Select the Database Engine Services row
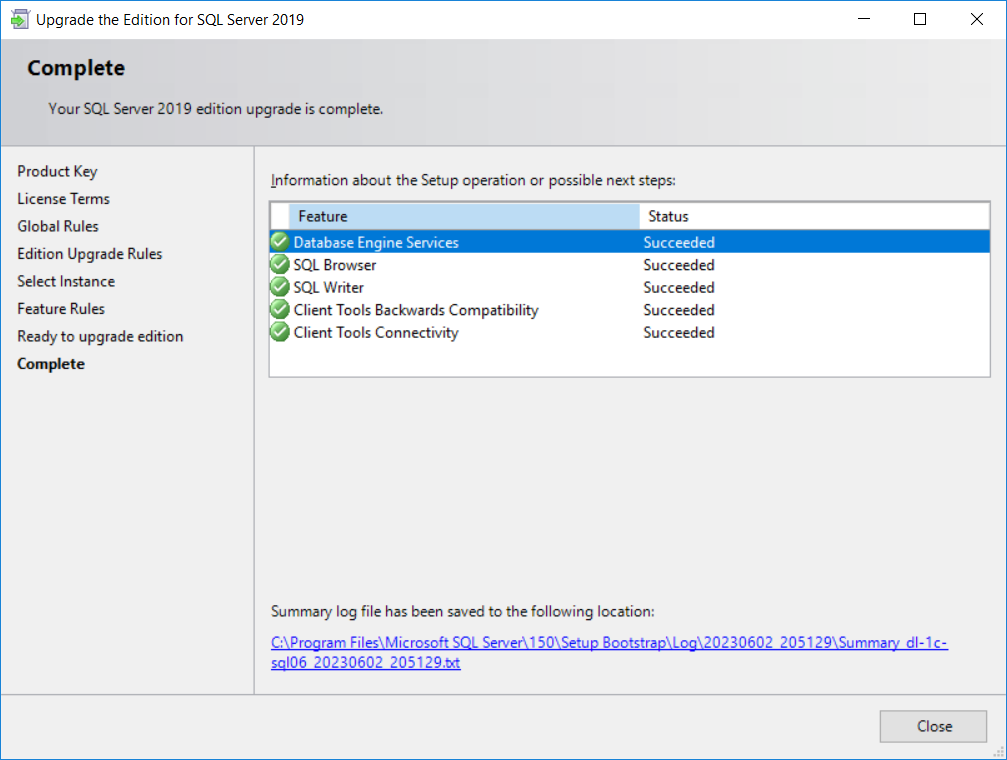The height and width of the screenshot is (760, 1007). [629, 242]
